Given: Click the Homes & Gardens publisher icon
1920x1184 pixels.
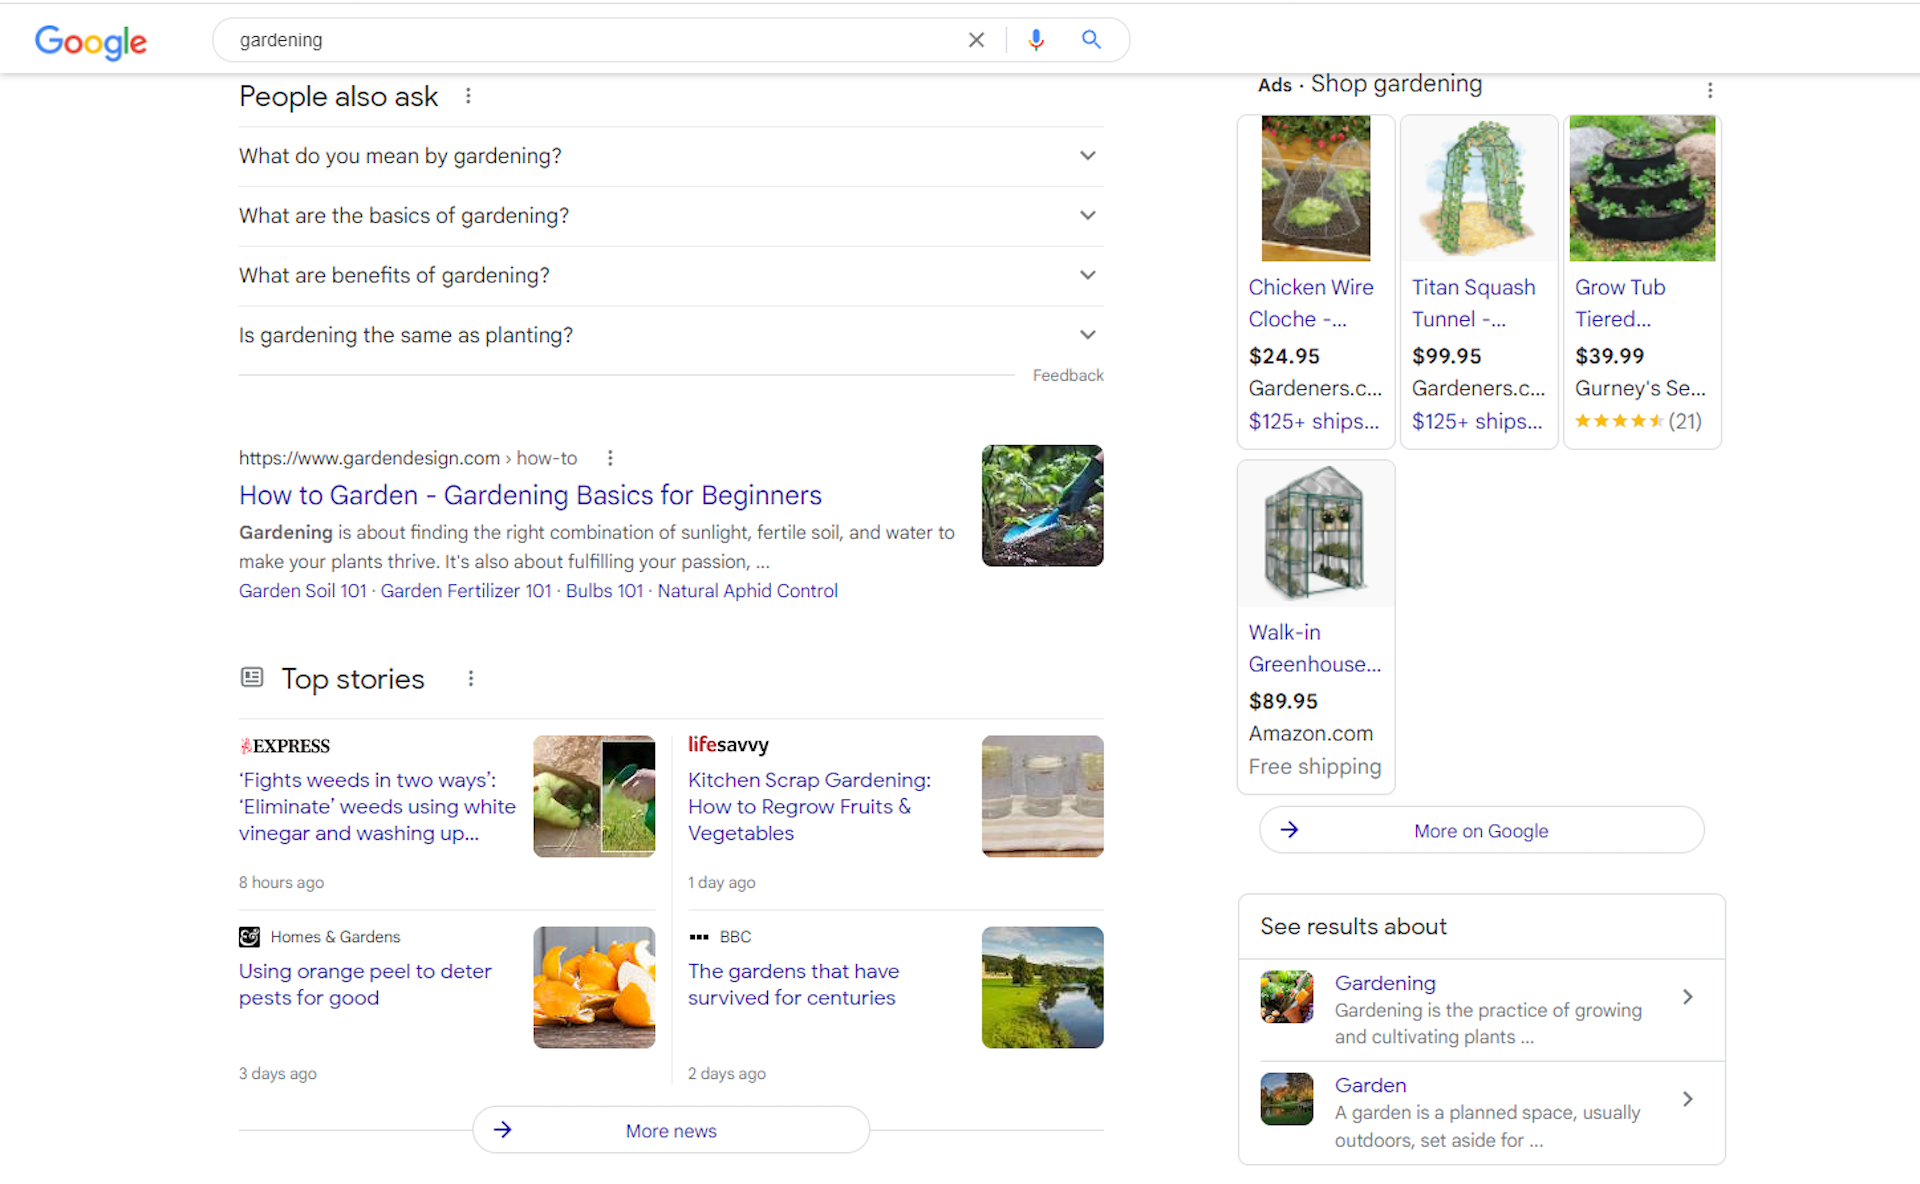Looking at the screenshot, I should [249, 937].
